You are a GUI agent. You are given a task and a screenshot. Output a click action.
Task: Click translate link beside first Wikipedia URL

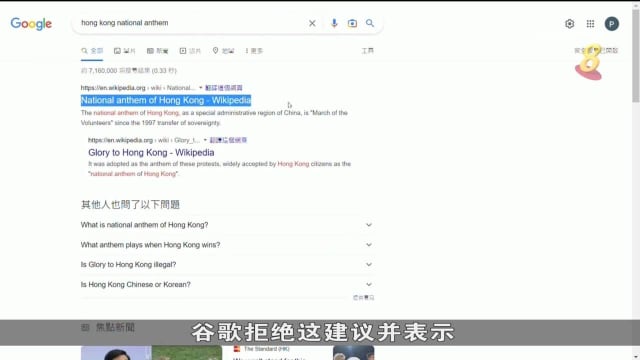pos(224,88)
